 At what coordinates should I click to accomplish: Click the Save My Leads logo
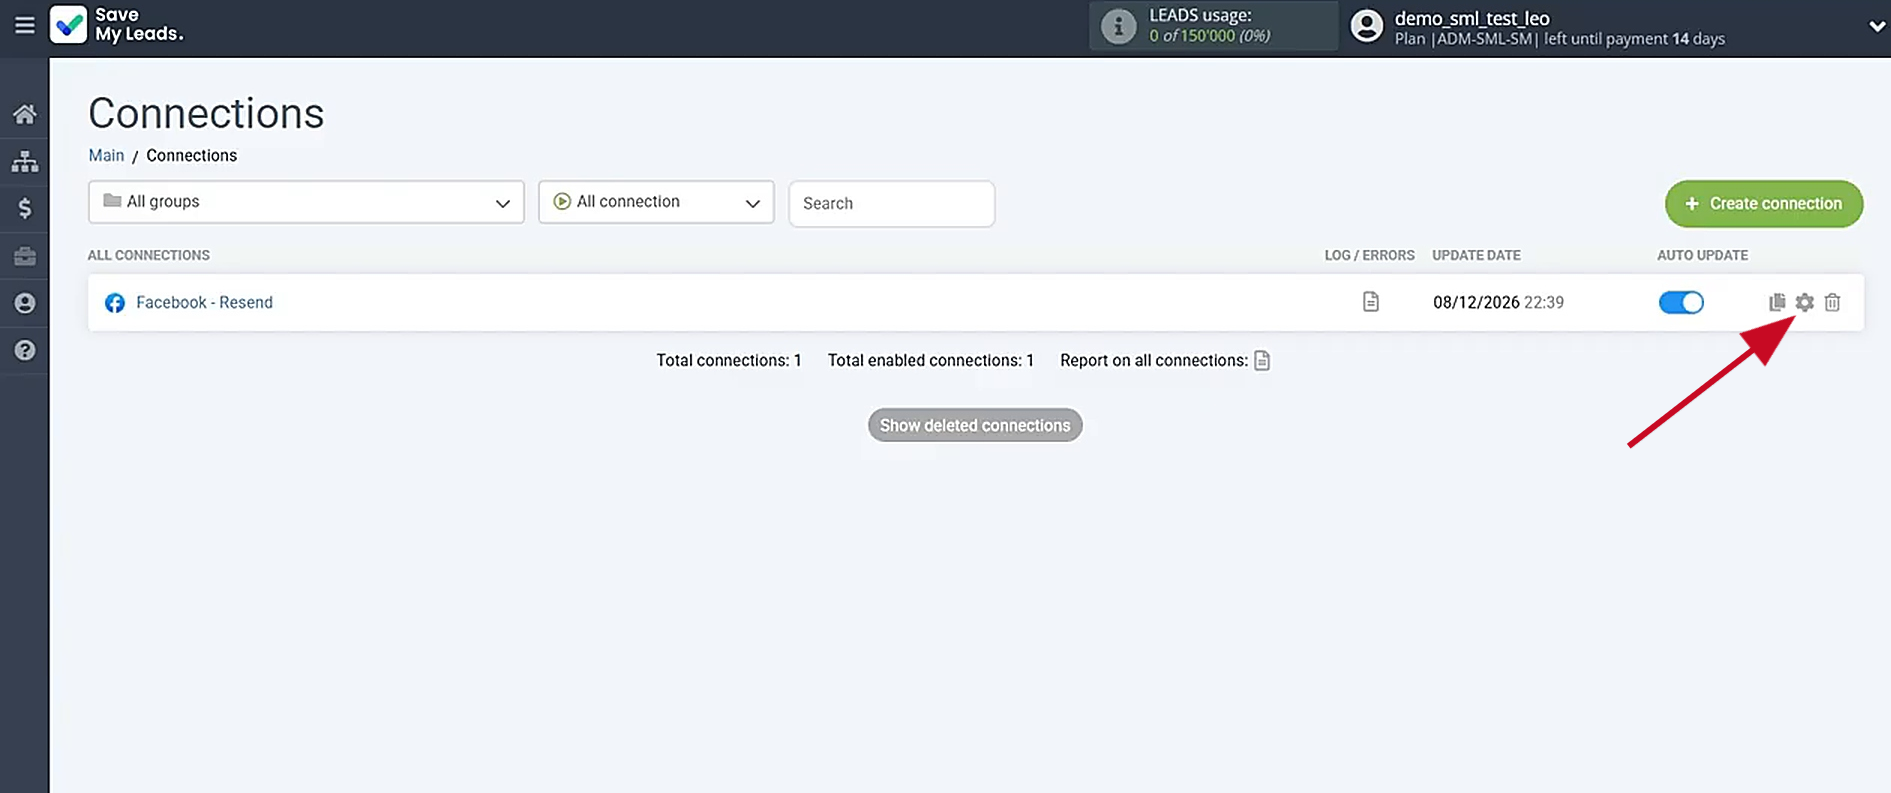(x=116, y=25)
